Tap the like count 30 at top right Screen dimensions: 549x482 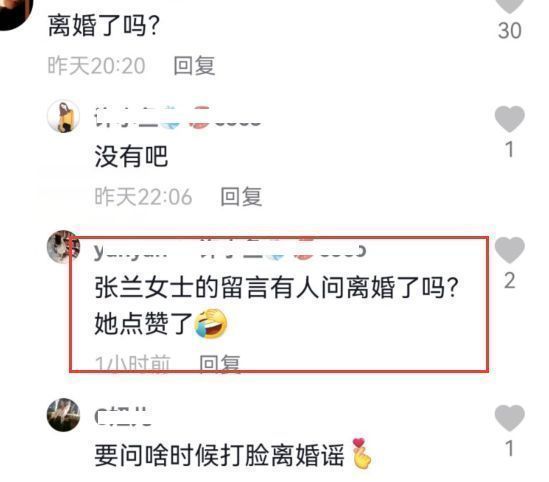[509, 30]
